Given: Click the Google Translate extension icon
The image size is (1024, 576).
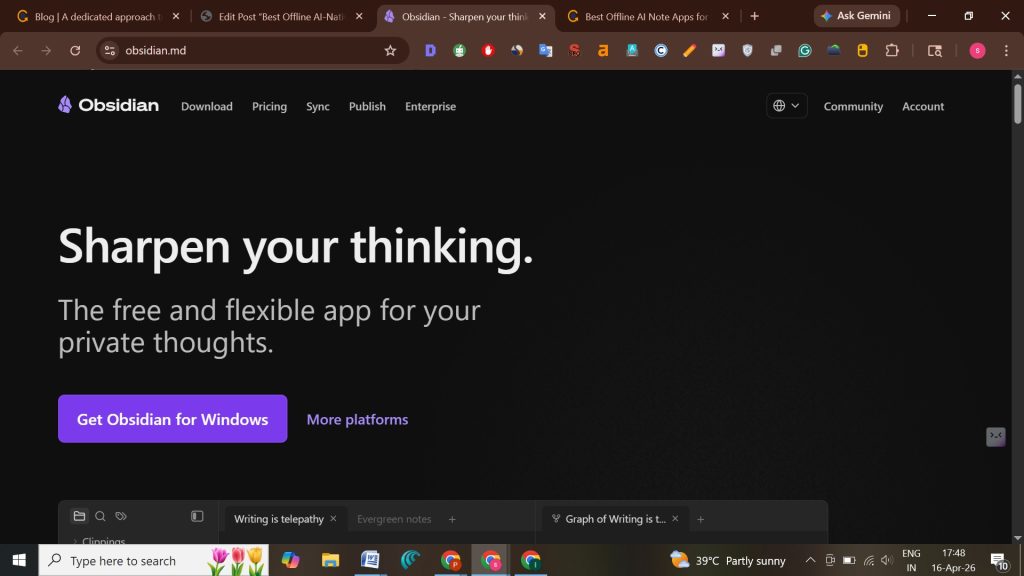Looking at the screenshot, I should pyautogui.click(x=546, y=51).
